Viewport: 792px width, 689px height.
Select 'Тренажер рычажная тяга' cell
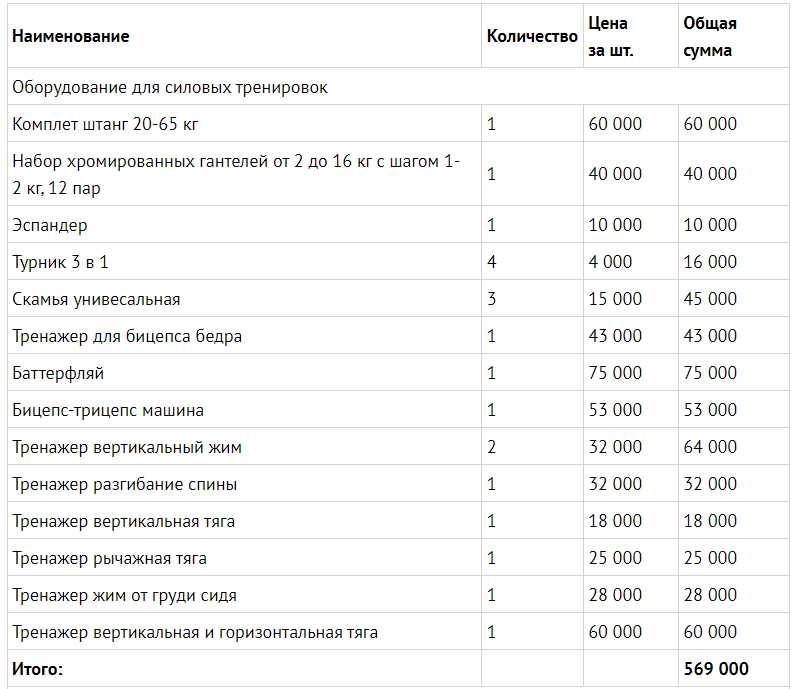pyautogui.click(x=110, y=558)
